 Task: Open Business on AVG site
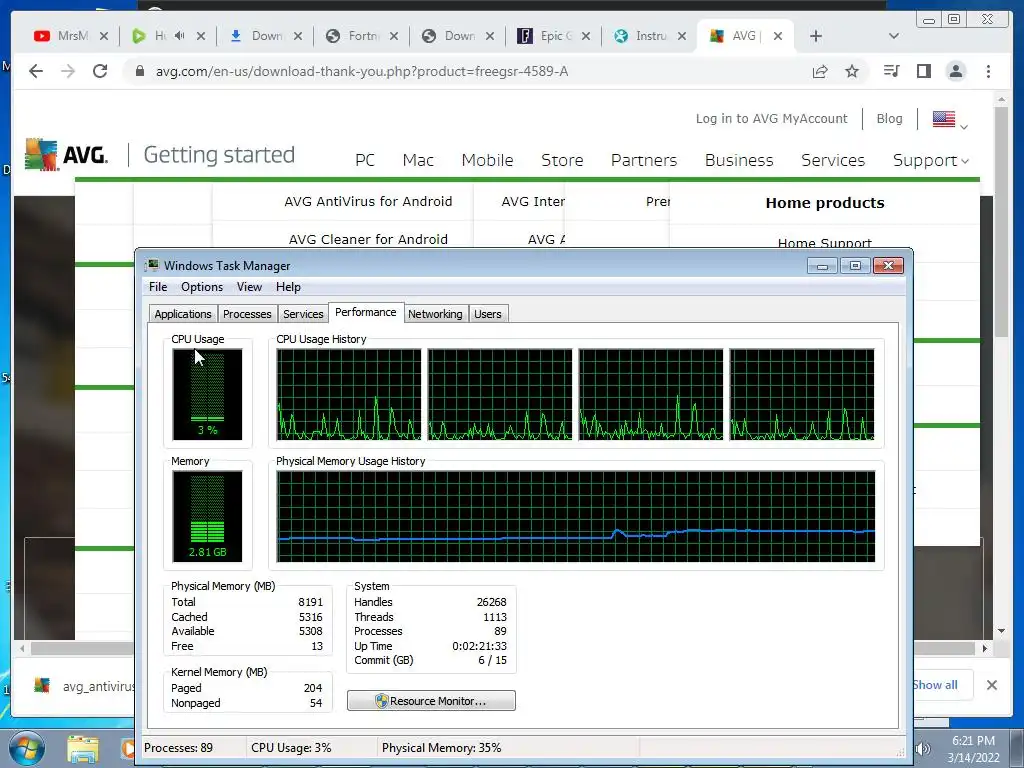click(x=739, y=161)
